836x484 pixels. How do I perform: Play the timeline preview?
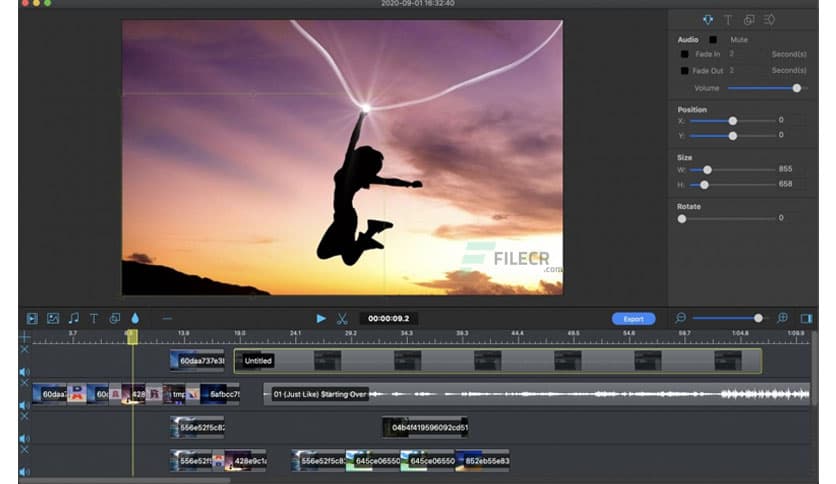pyautogui.click(x=321, y=319)
